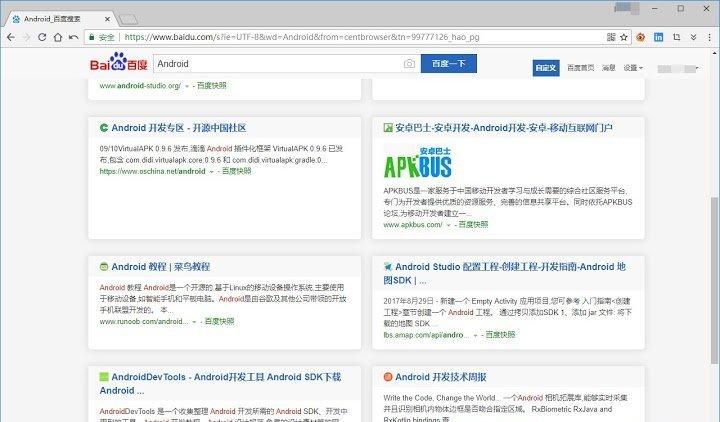Open 百度快照 for runoob result
Screen dimensions: 720x422
click(219, 321)
